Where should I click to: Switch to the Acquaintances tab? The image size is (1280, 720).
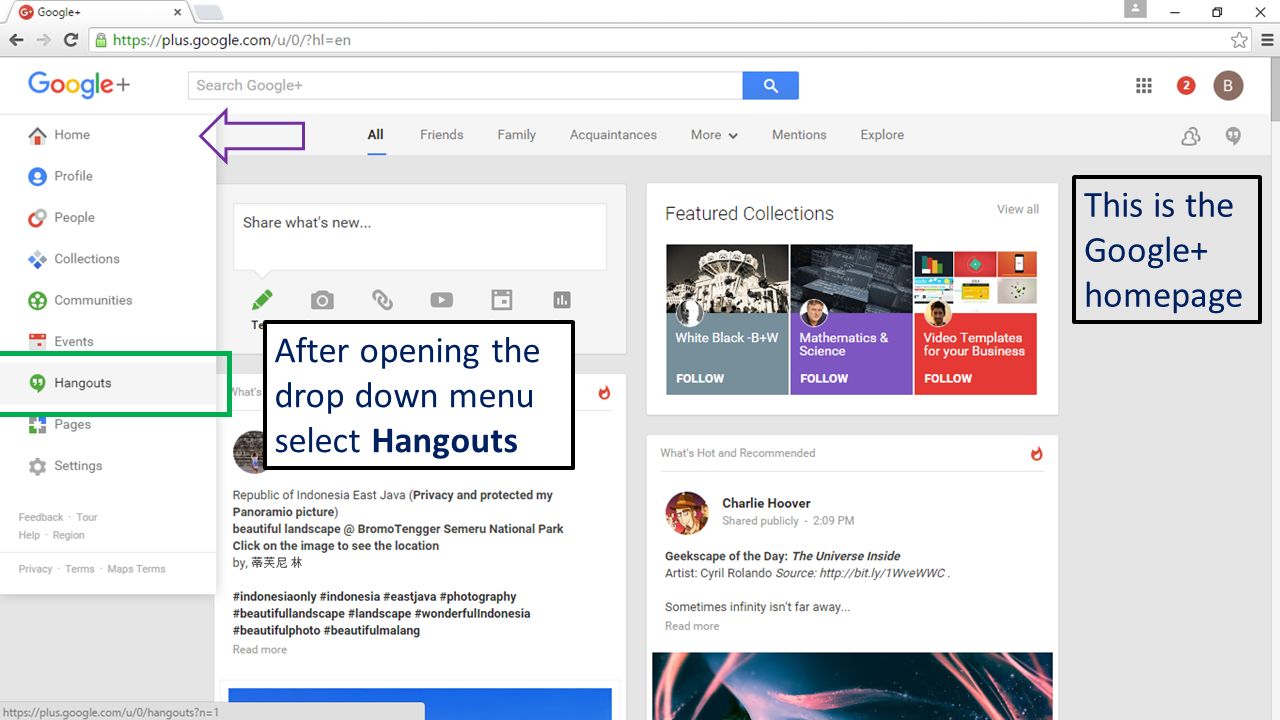(x=613, y=135)
